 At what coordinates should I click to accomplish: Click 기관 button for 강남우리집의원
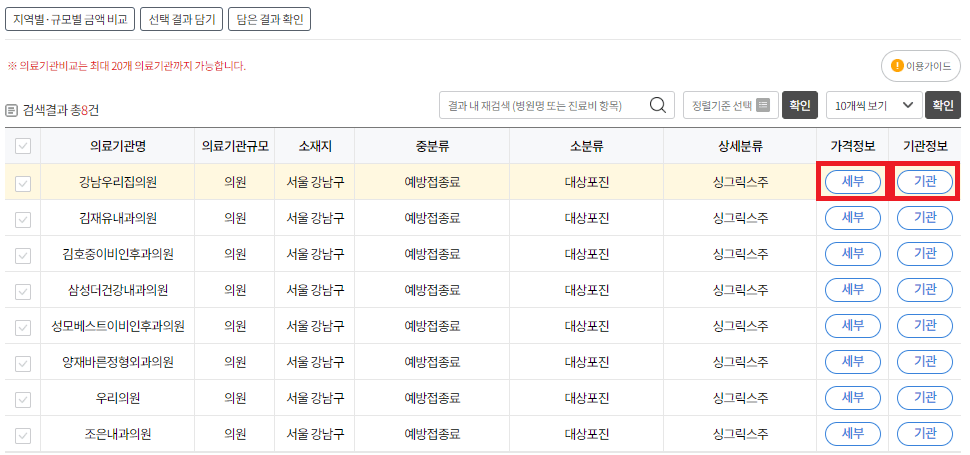925,182
